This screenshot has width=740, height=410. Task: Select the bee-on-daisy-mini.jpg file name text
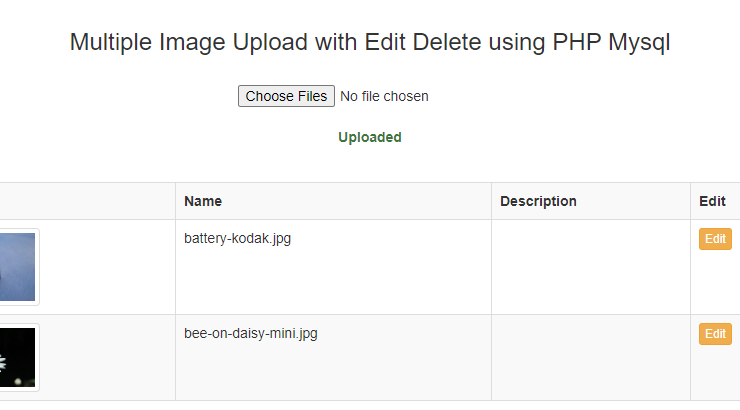tap(251, 334)
